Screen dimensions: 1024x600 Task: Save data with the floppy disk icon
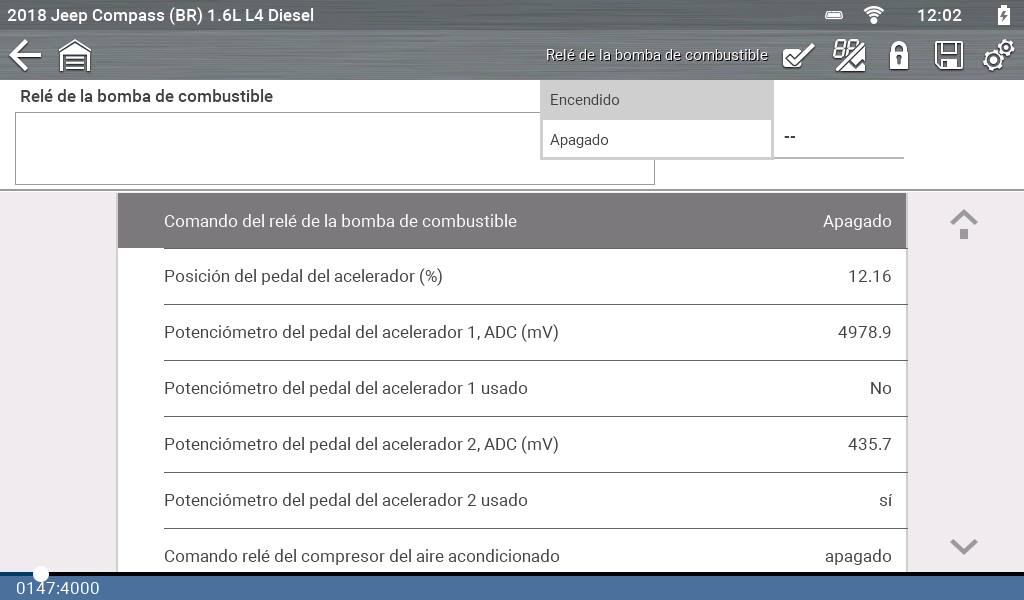[x=948, y=56]
